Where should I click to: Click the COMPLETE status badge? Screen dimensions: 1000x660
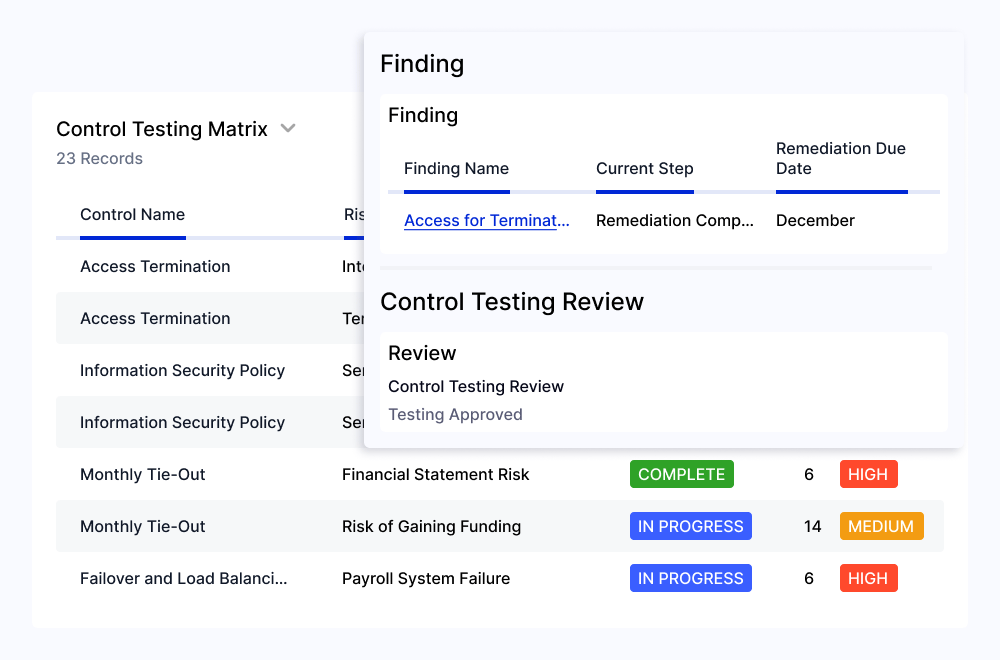point(682,474)
